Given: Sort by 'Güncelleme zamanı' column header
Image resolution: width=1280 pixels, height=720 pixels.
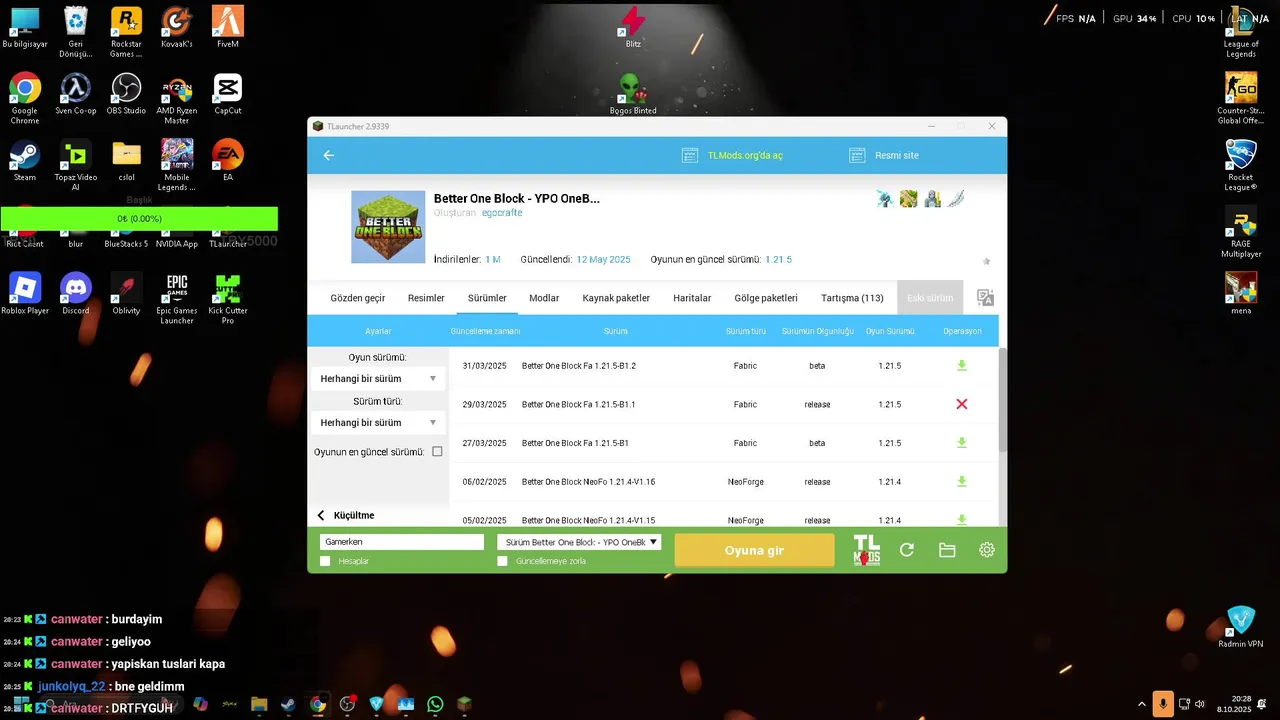Looking at the screenshot, I should (485, 331).
